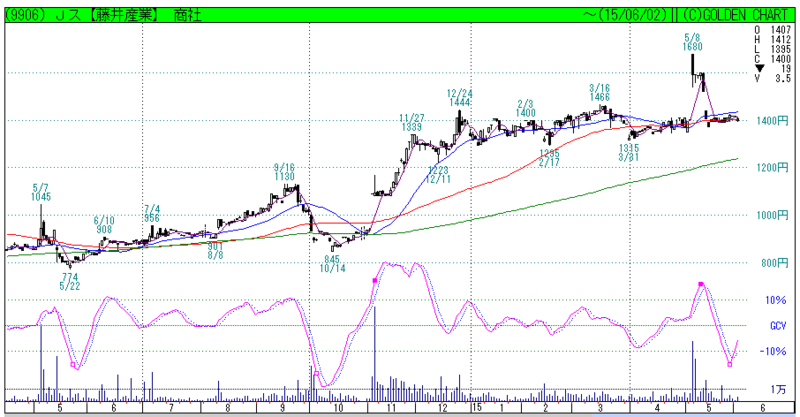Click the GCV indicator label
800x417 pixels.
[778, 326]
